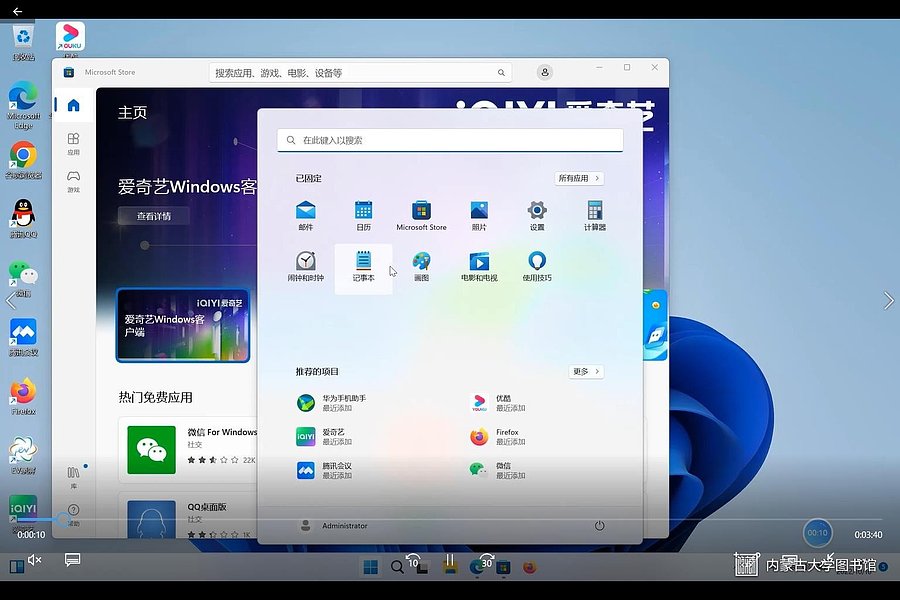Open the 邮件 (Mail) app in Start
Viewport: 900px width, 600px height.
point(305,215)
